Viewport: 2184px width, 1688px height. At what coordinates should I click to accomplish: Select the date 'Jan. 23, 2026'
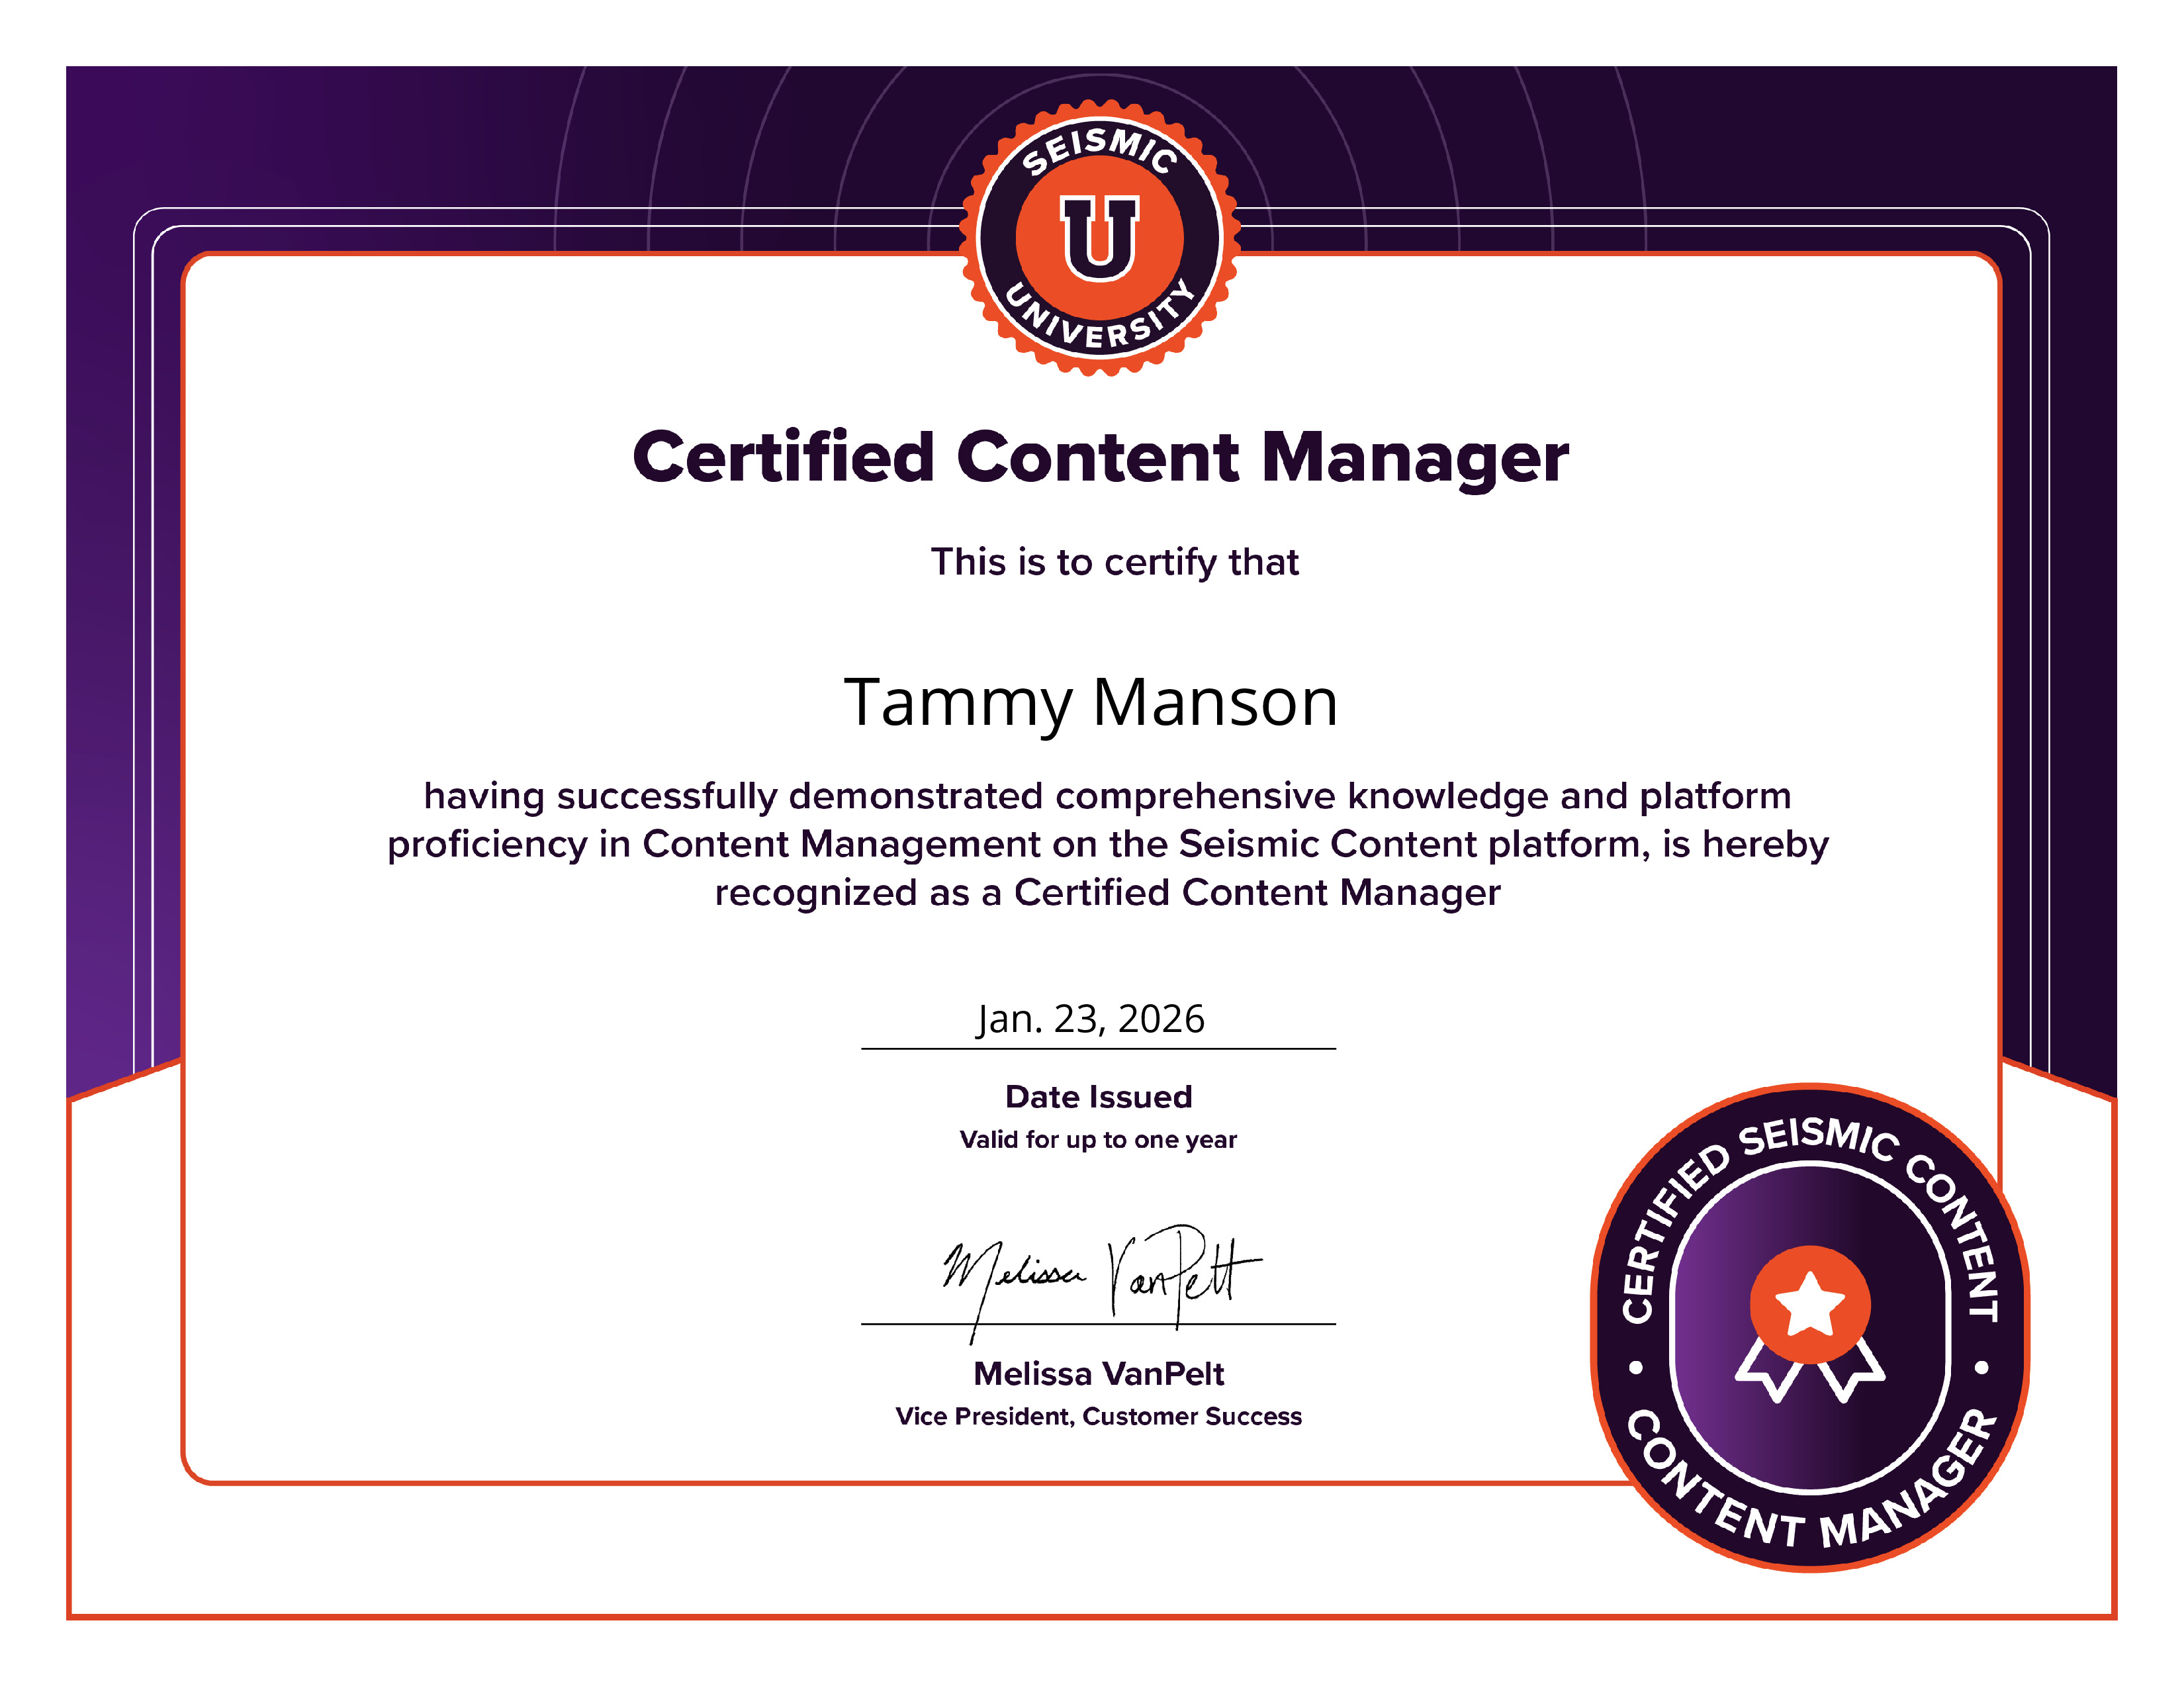(1091, 1019)
